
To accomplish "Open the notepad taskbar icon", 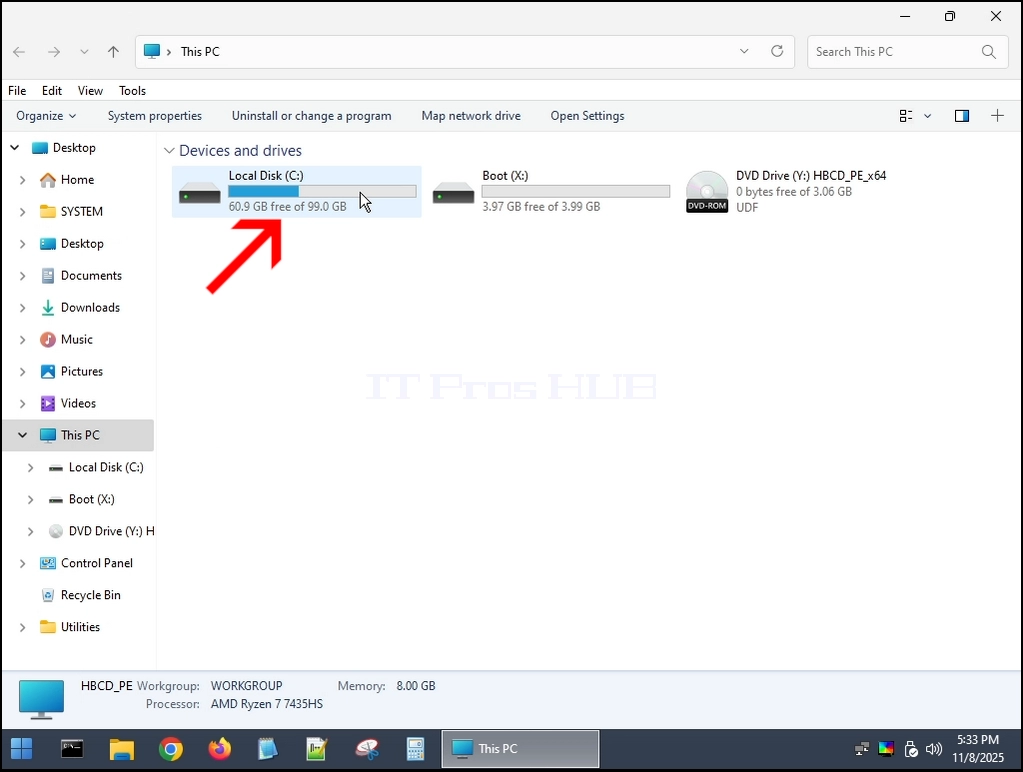I will [x=267, y=749].
